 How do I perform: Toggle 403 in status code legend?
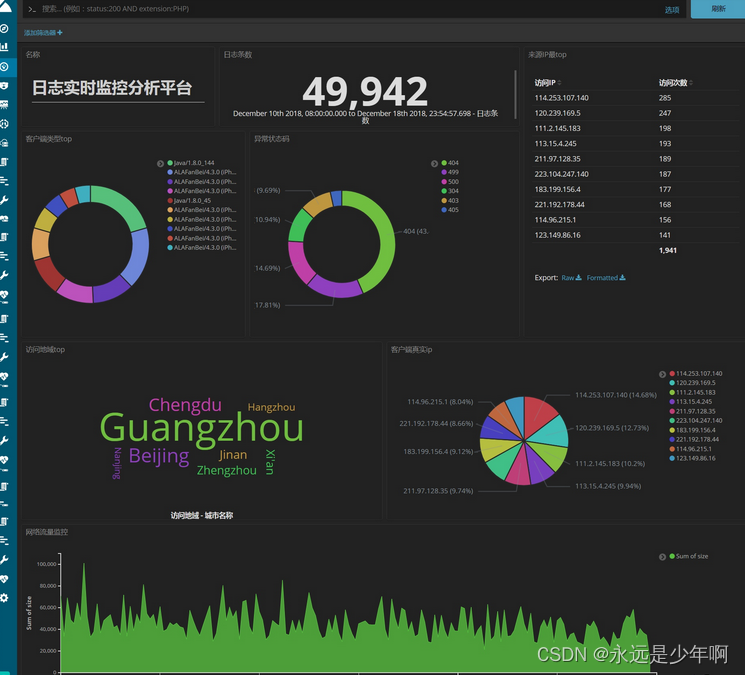[x=450, y=200]
